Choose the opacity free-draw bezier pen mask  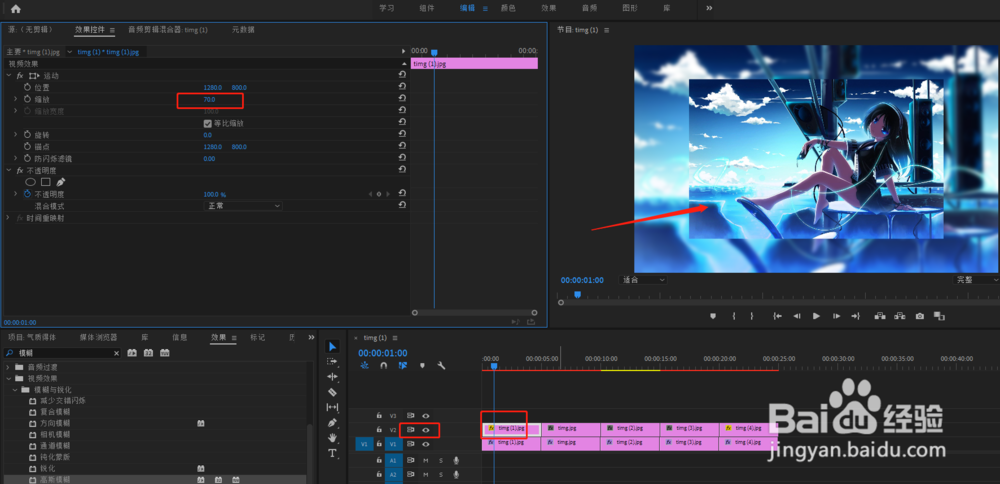(61, 182)
